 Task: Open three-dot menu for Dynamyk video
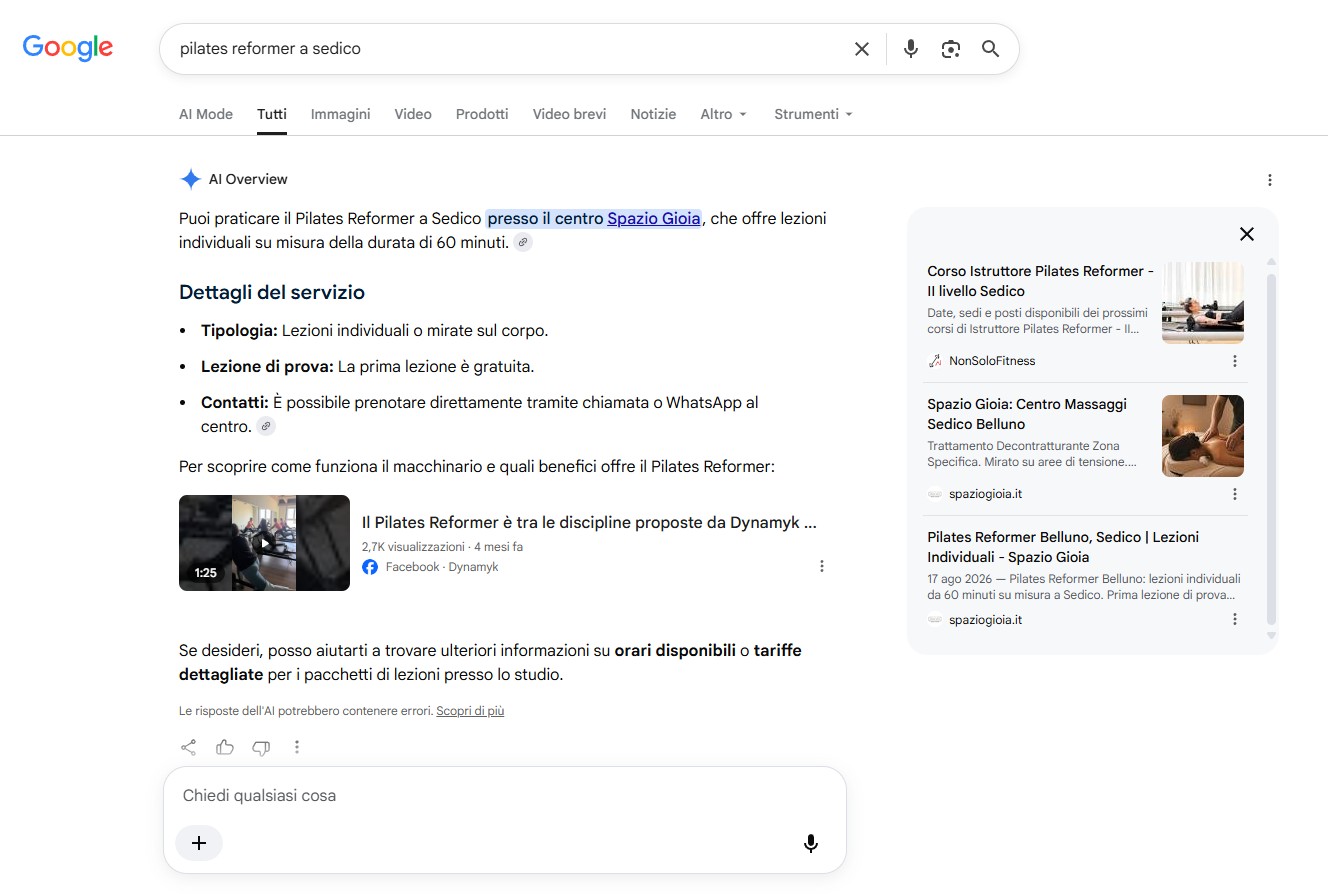coord(822,566)
